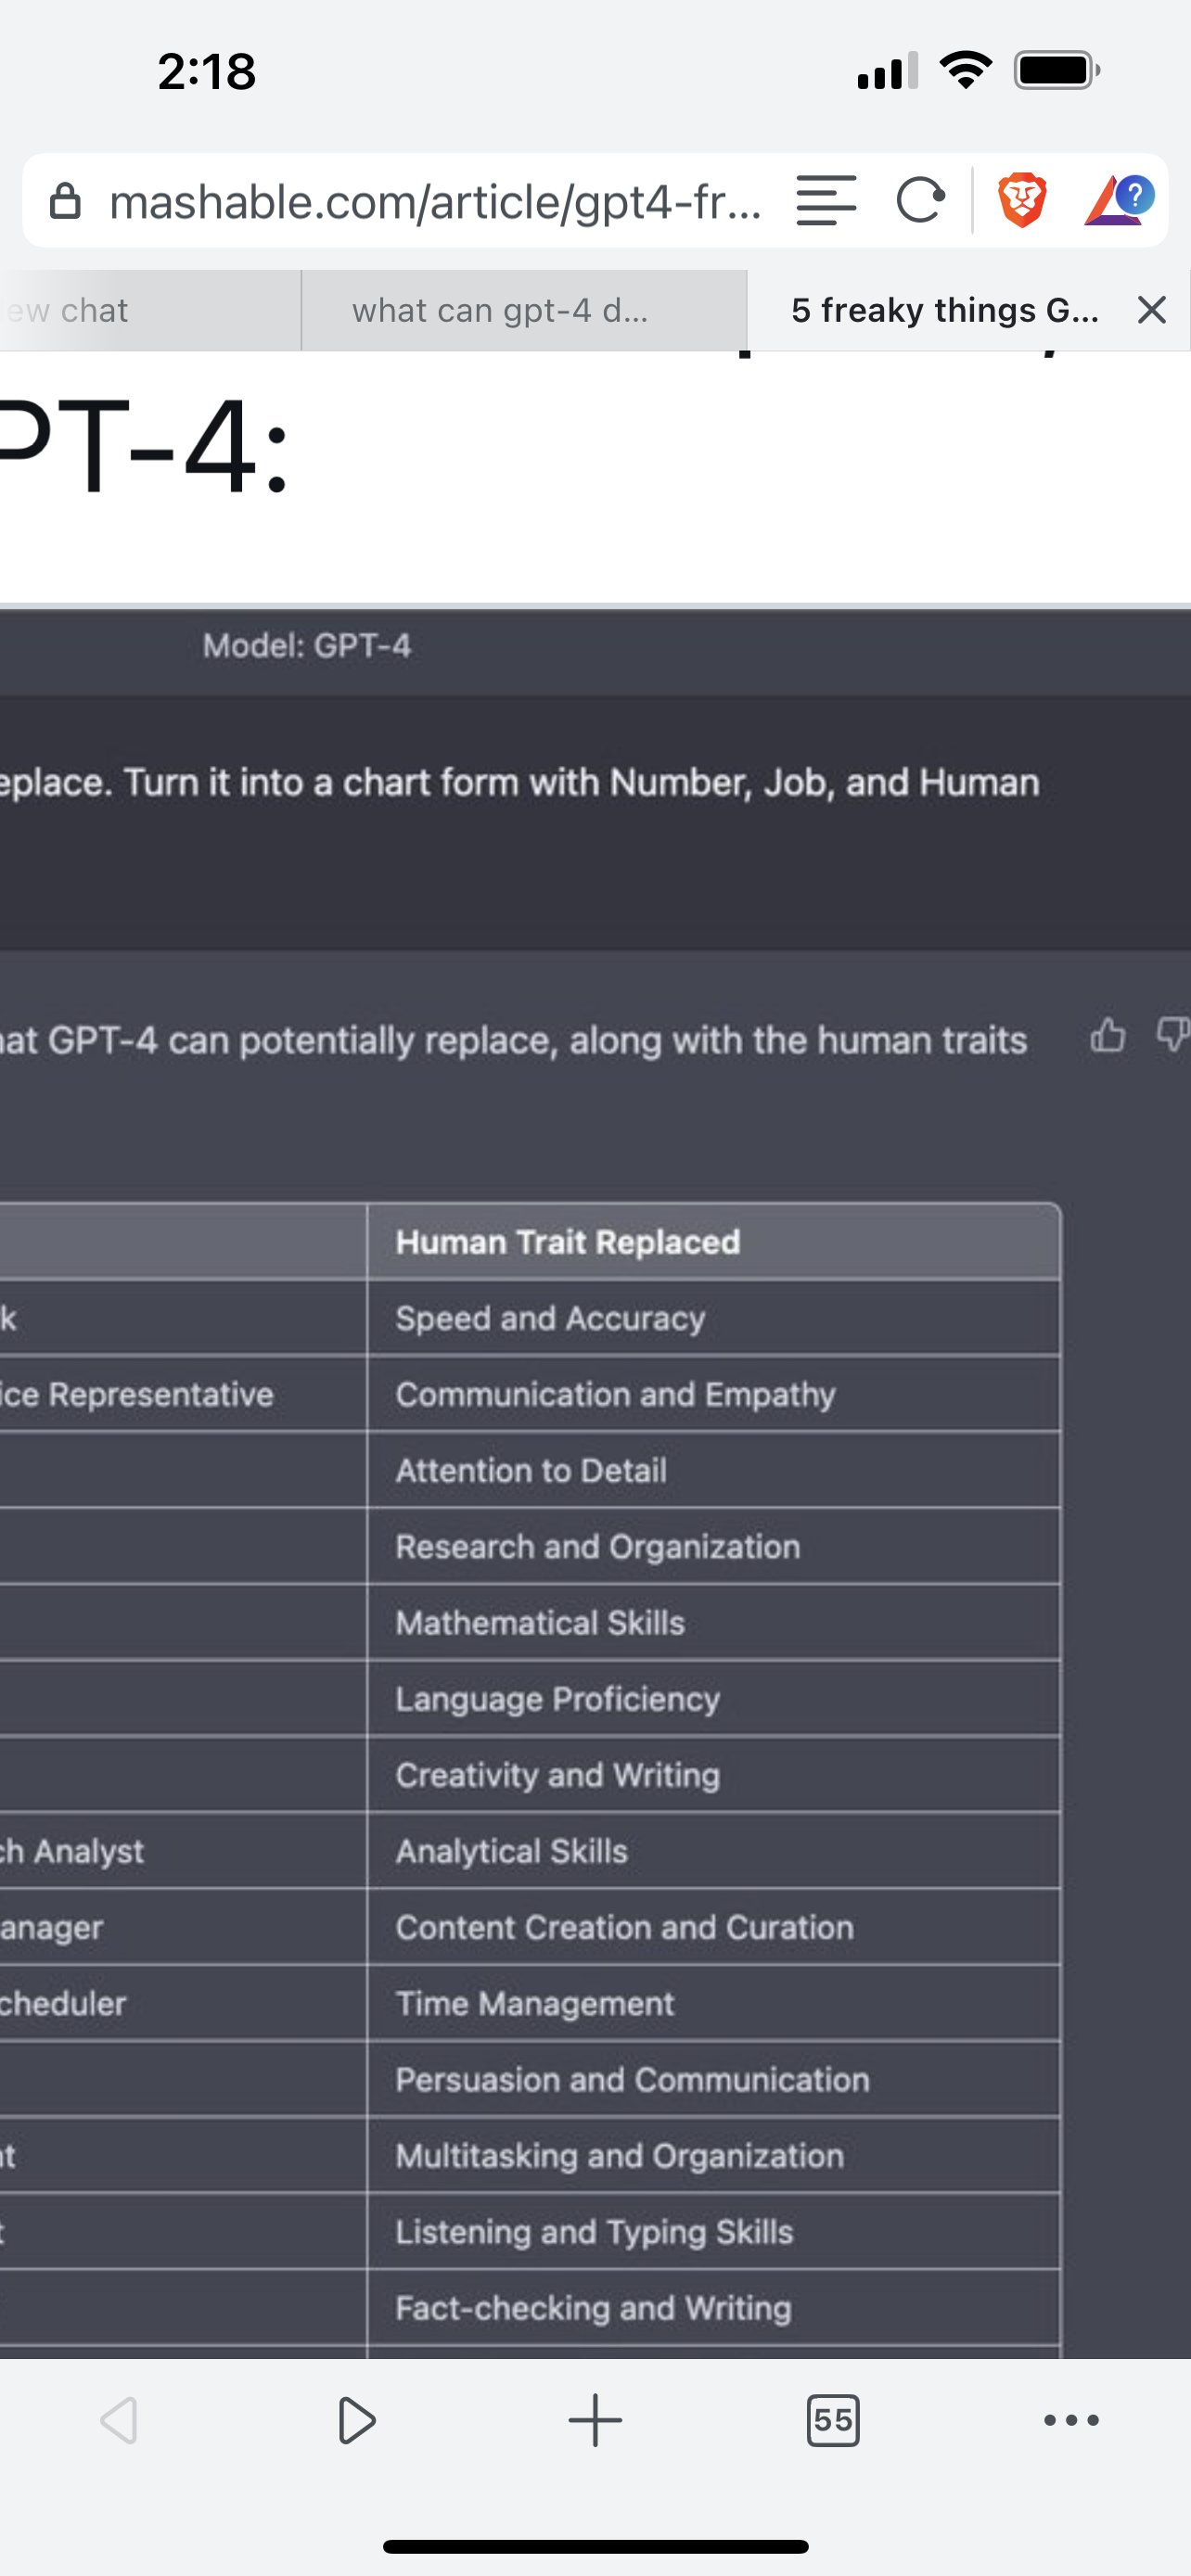Open new tab with plus icon

tap(595, 2420)
